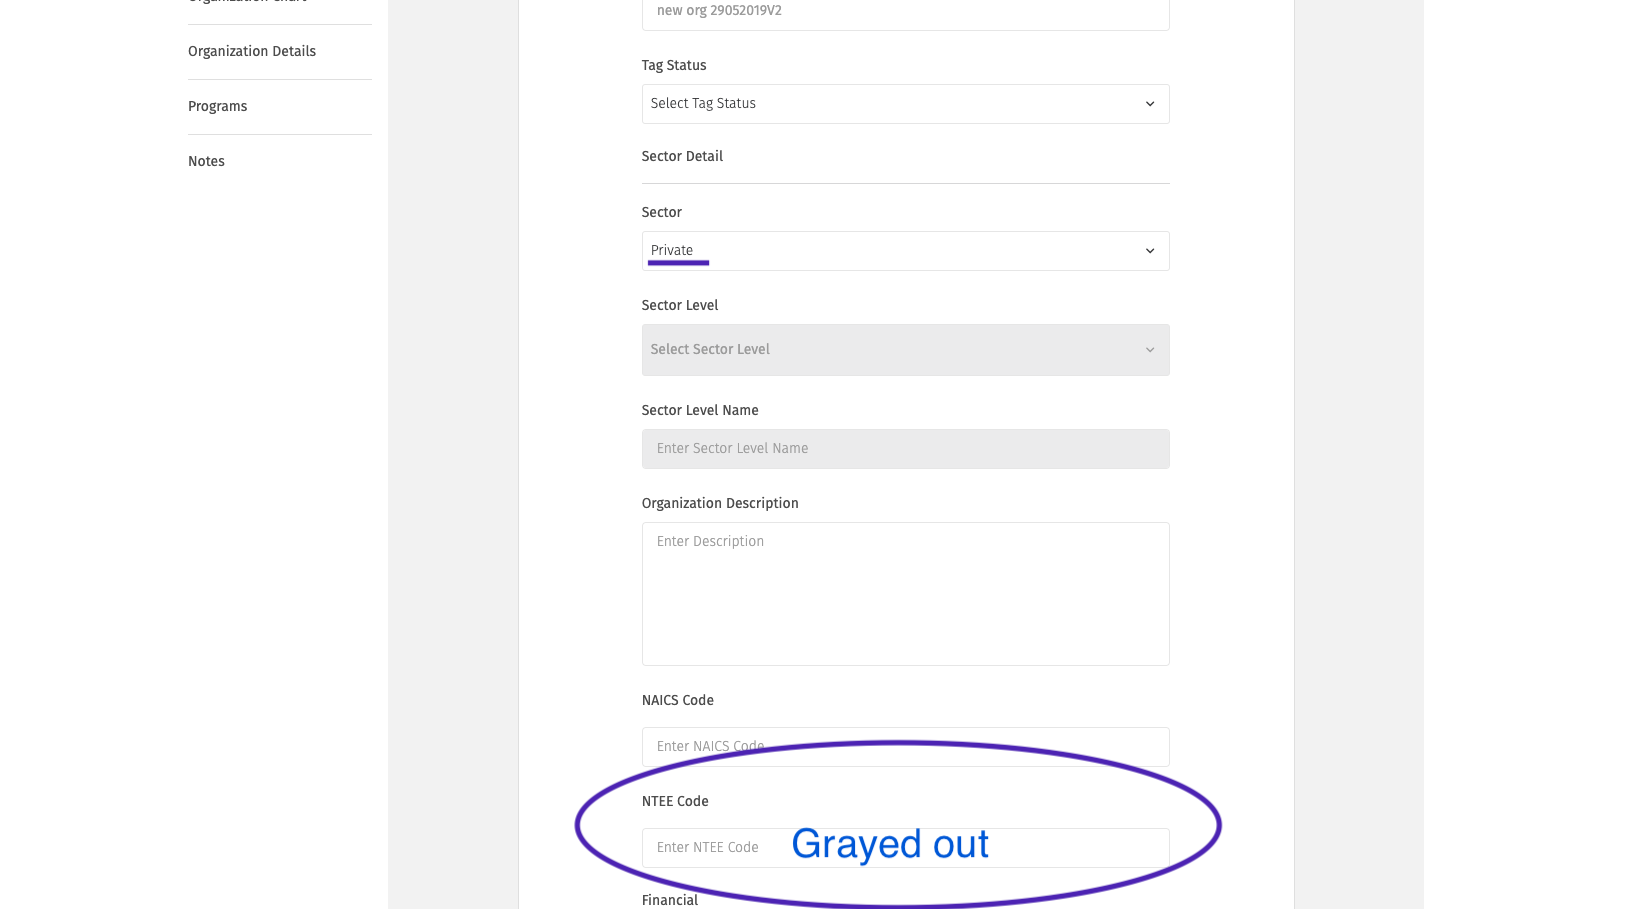Click the chevron icon on Sector Level field
The height and width of the screenshot is (909, 1639).
coord(1148,349)
